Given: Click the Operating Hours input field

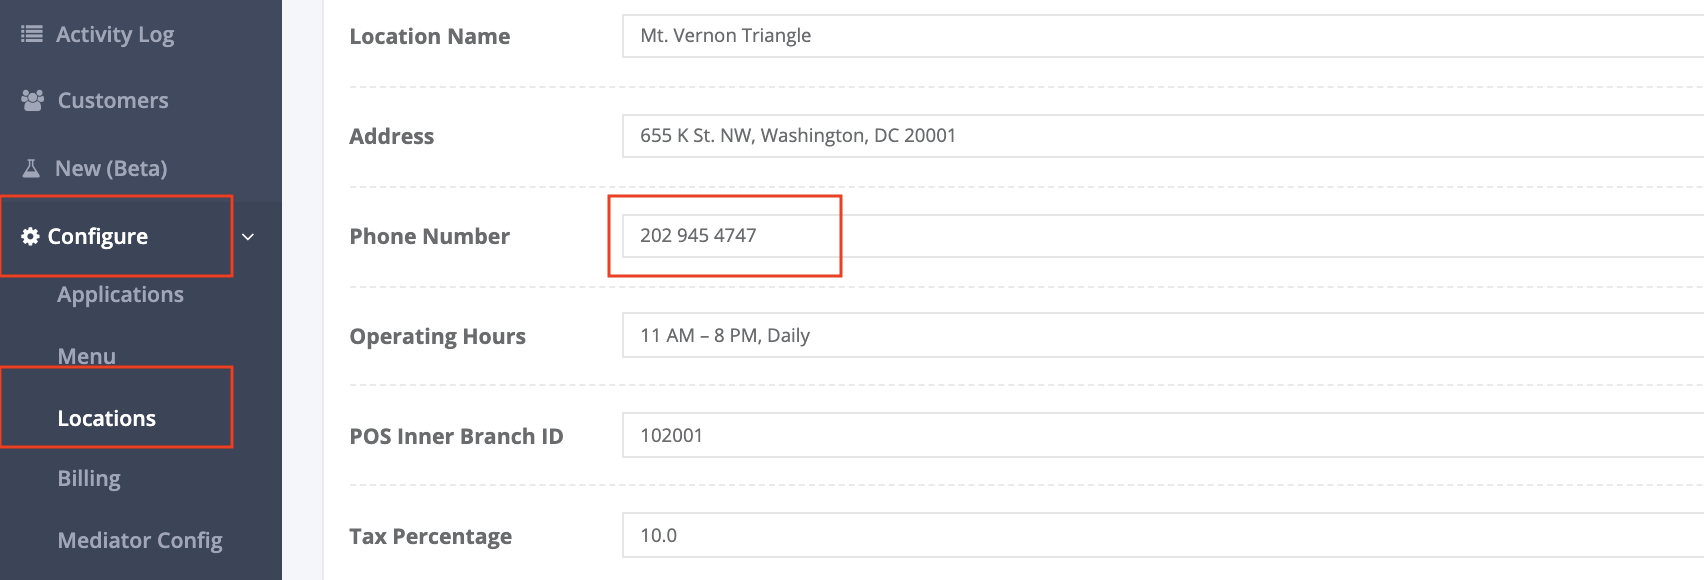Looking at the screenshot, I should tap(1163, 336).
